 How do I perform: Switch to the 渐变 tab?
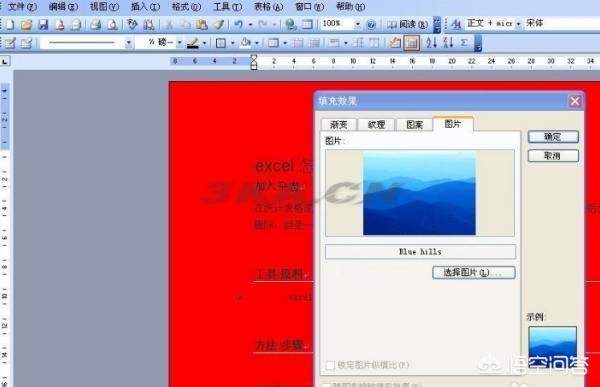coord(339,125)
